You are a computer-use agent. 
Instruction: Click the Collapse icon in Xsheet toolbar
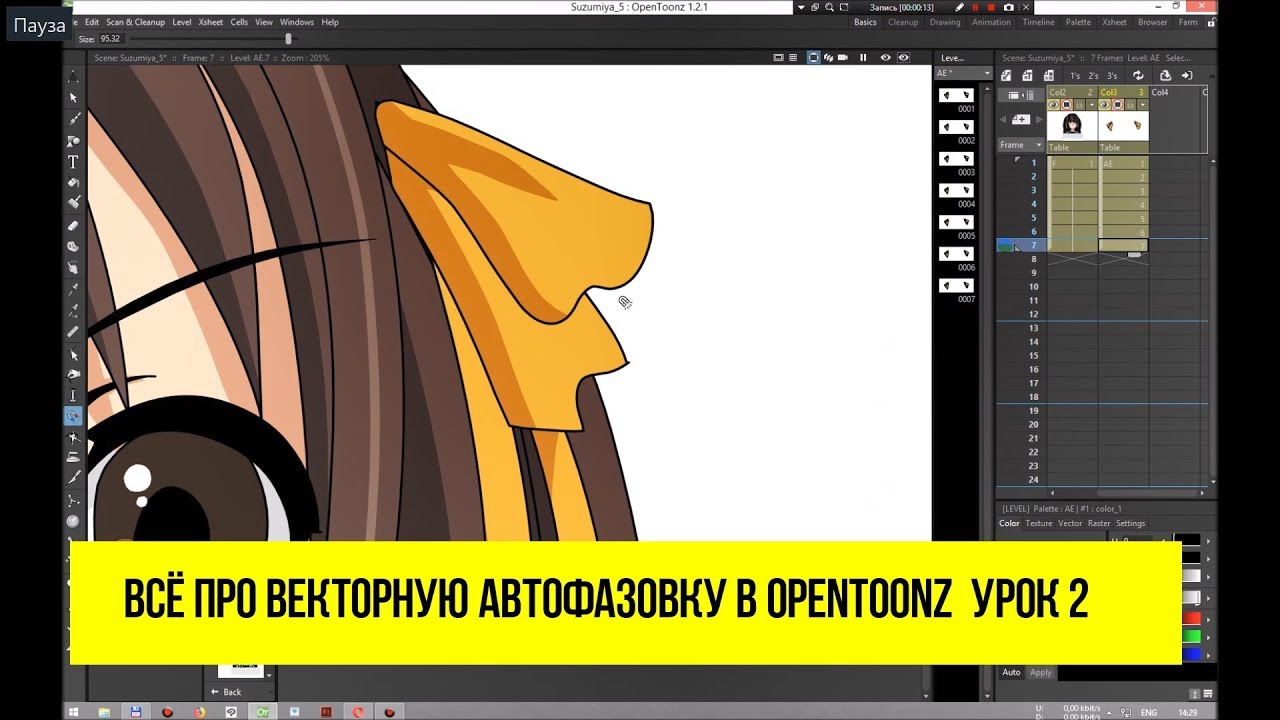click(x=1164, y=75)
